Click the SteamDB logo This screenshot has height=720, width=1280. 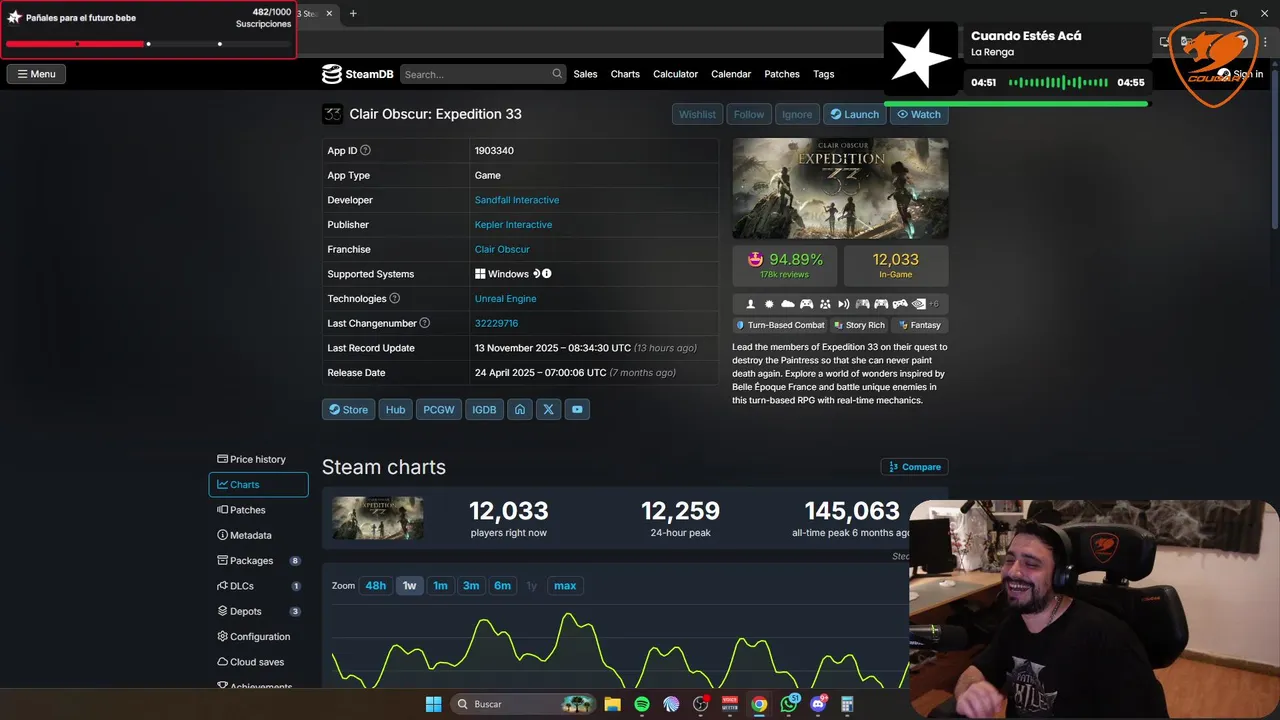357,74
